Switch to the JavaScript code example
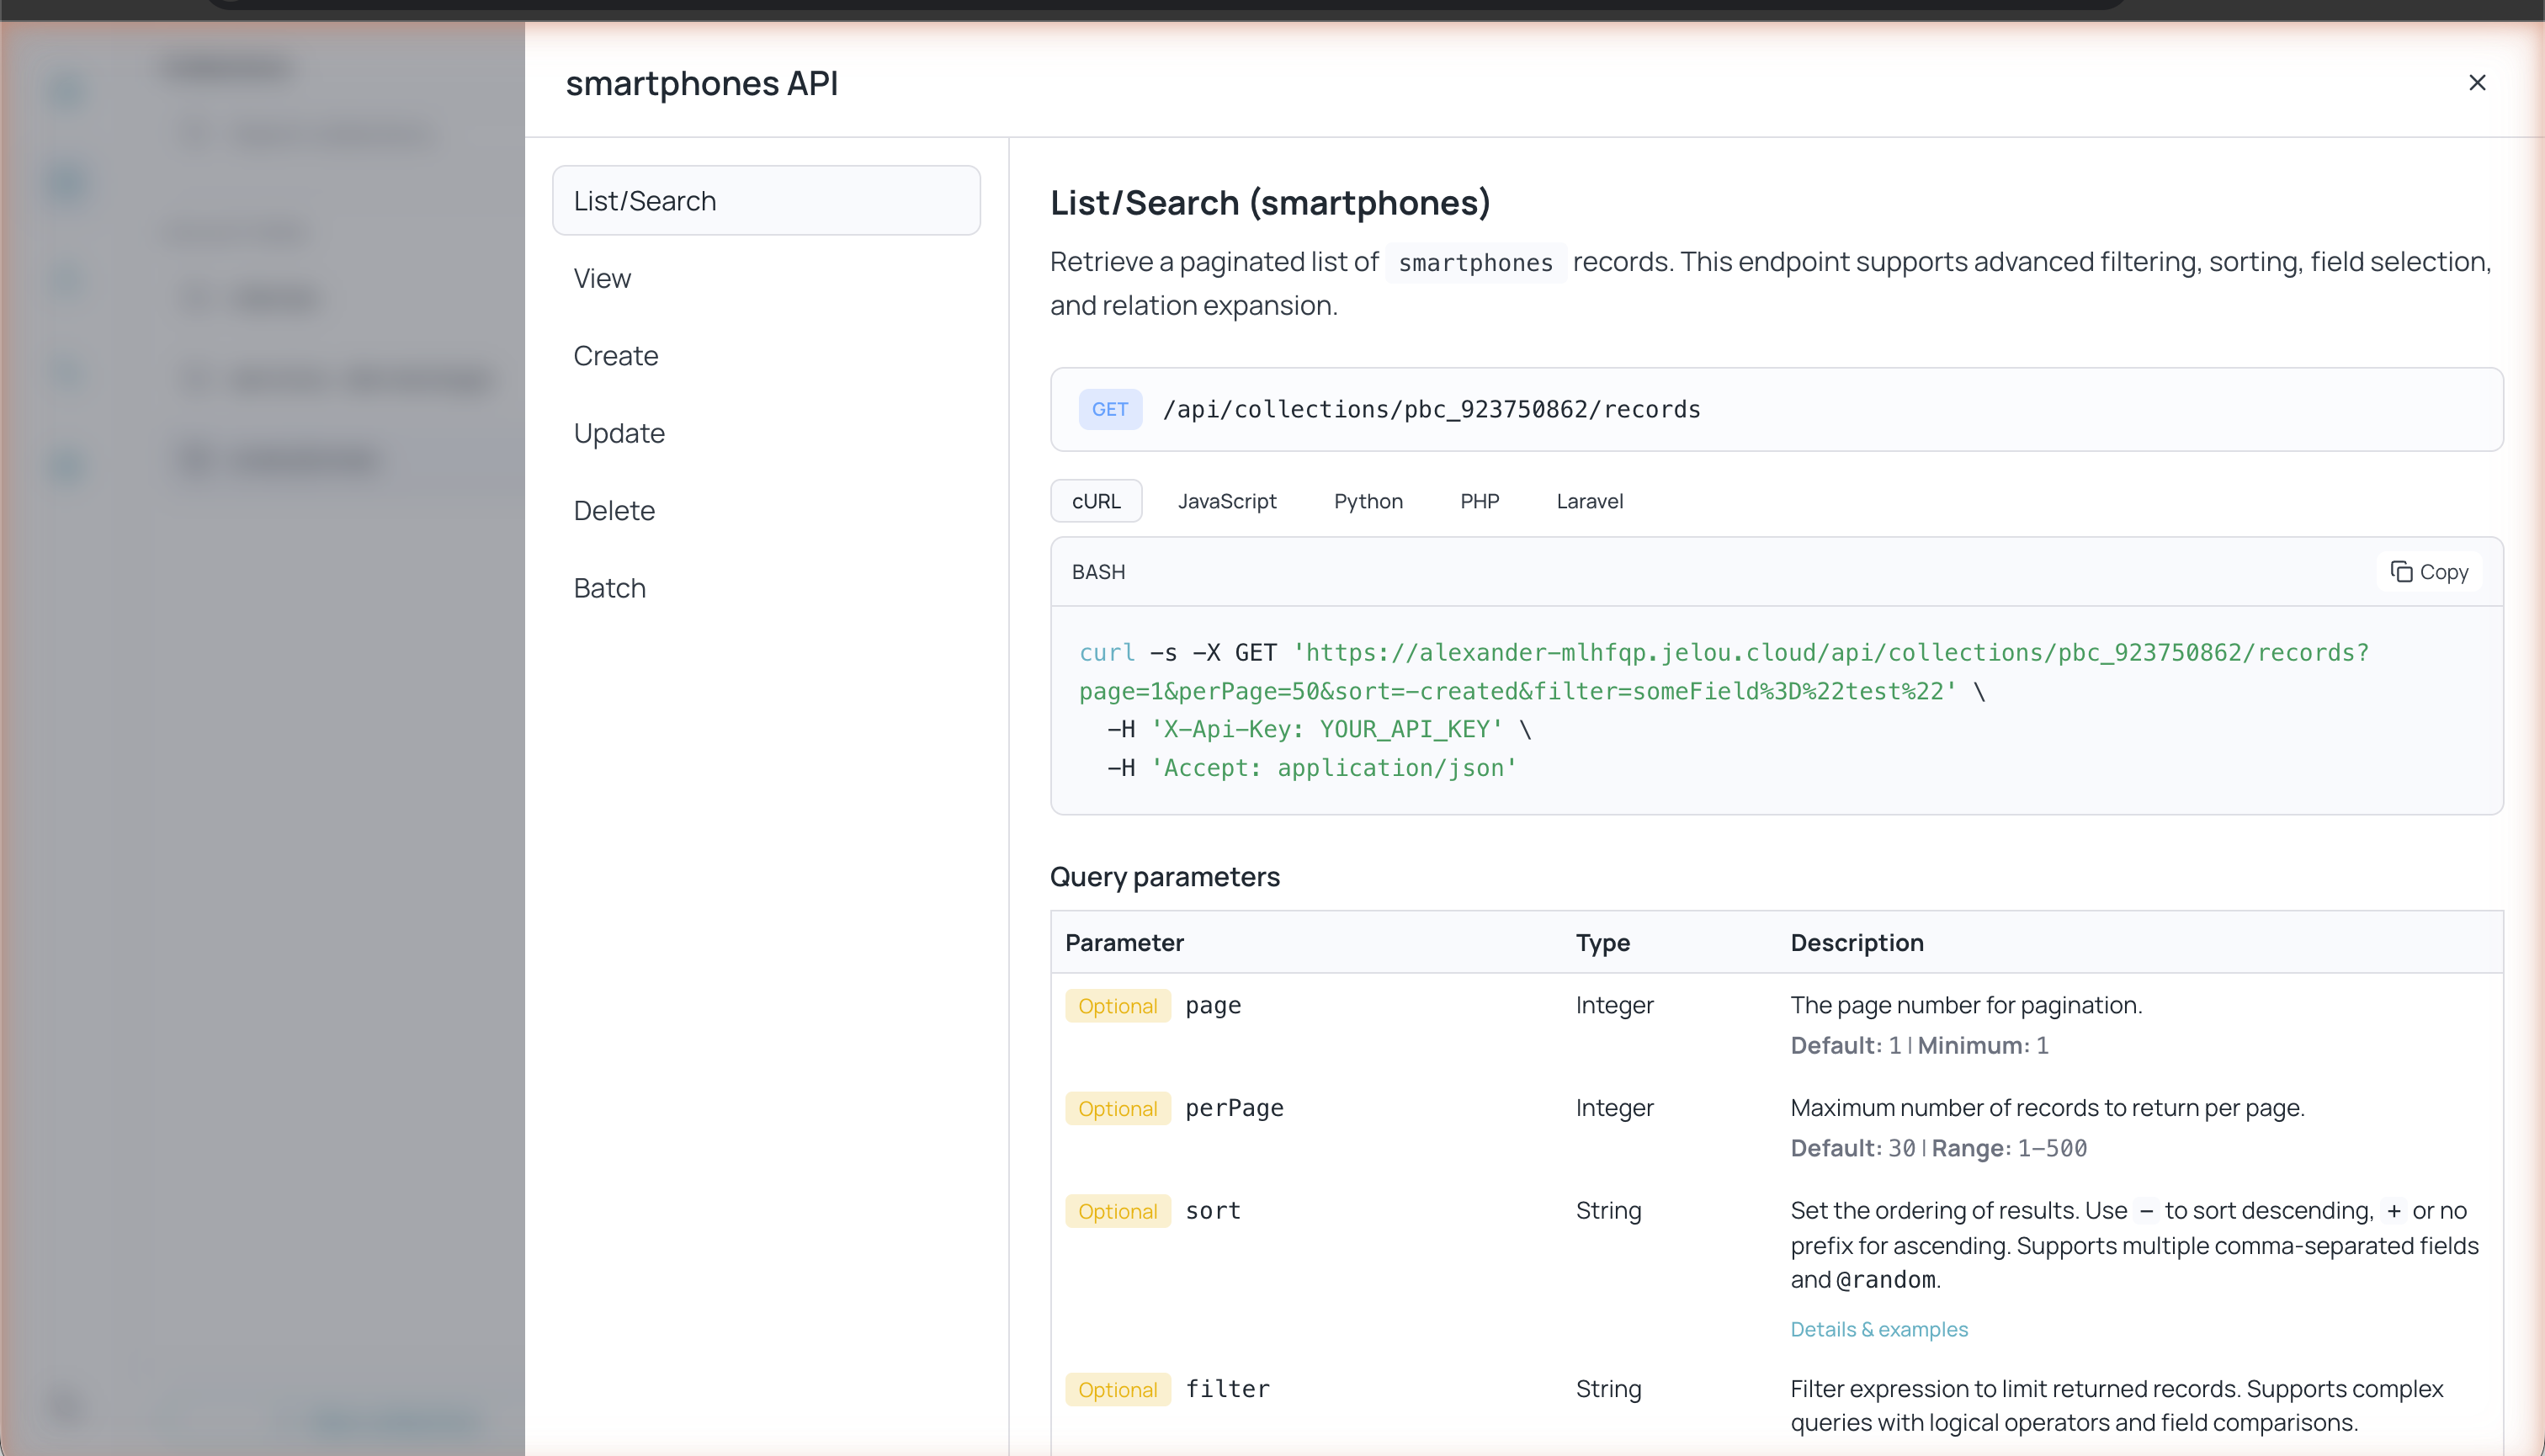Image resolution: width=2545 pixels, height=1456 pixels. (x=1228, y=501)
